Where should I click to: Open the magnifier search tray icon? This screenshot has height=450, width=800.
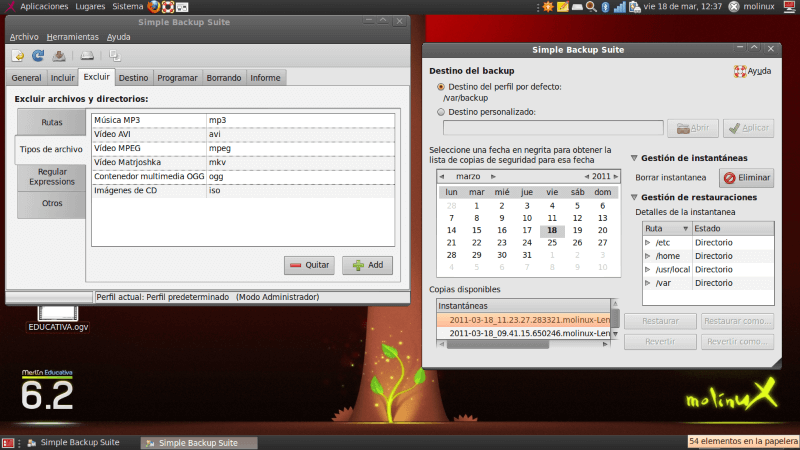[591, 7]
